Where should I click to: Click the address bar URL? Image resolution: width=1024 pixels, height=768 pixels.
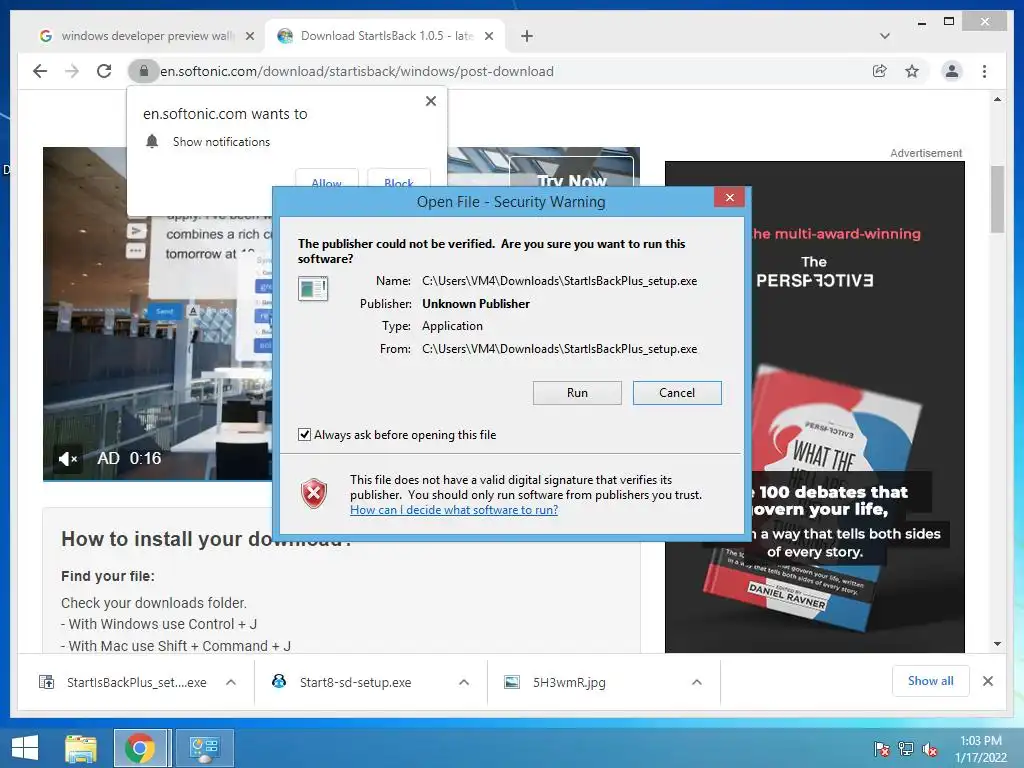coord(357,71)
